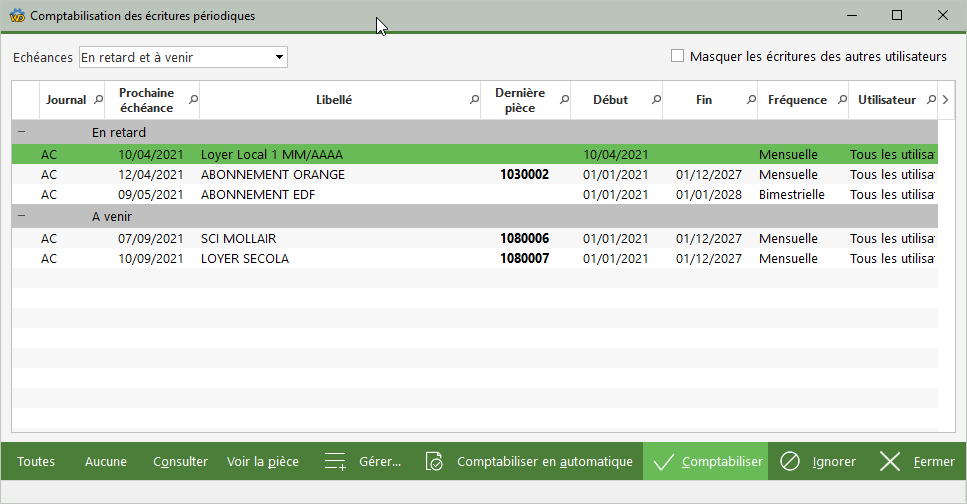Click the search icon in Fin column header
The height and width of the screenshot is (504, 967).
pyautogui.click(x=750, y=100)
